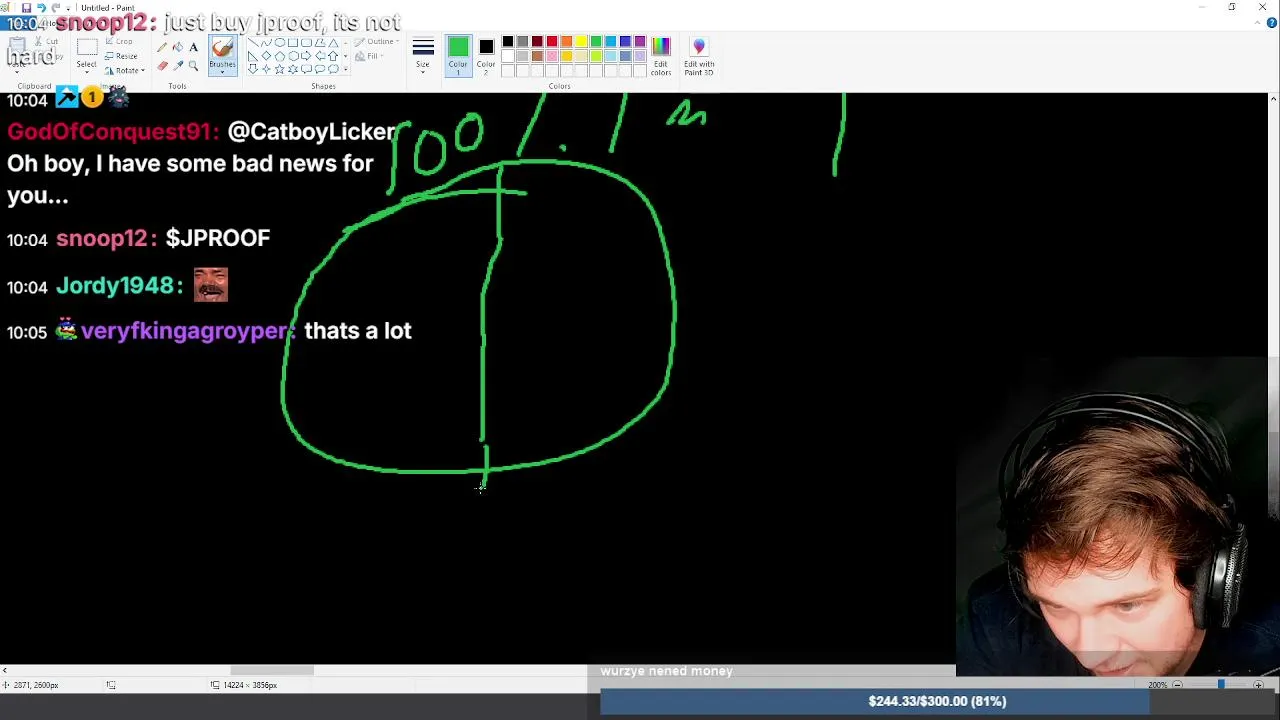
Task: Select the Pencil tool
Action: [x=162, y=47]
